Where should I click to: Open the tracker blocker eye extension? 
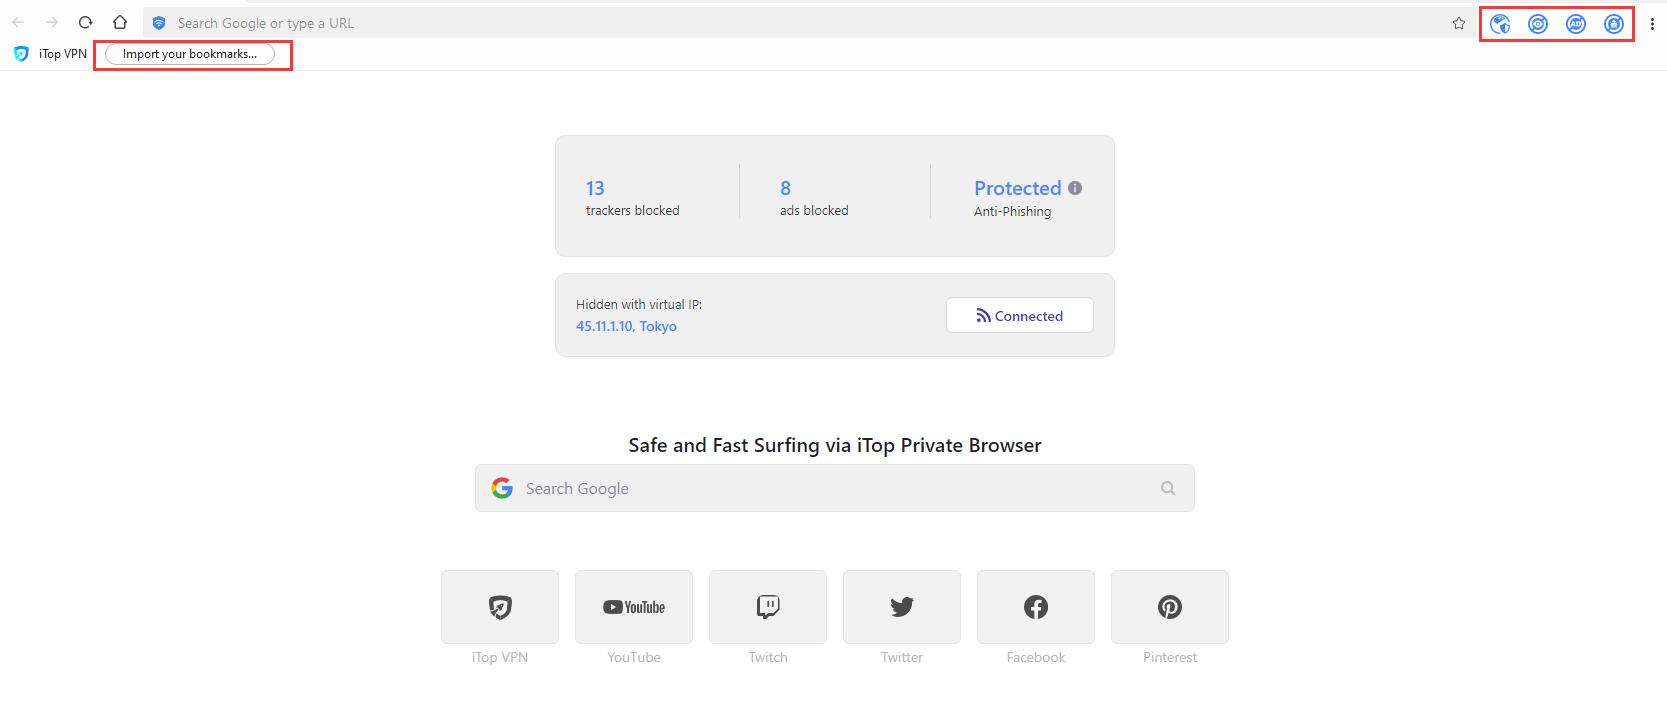pos(1538,24)
